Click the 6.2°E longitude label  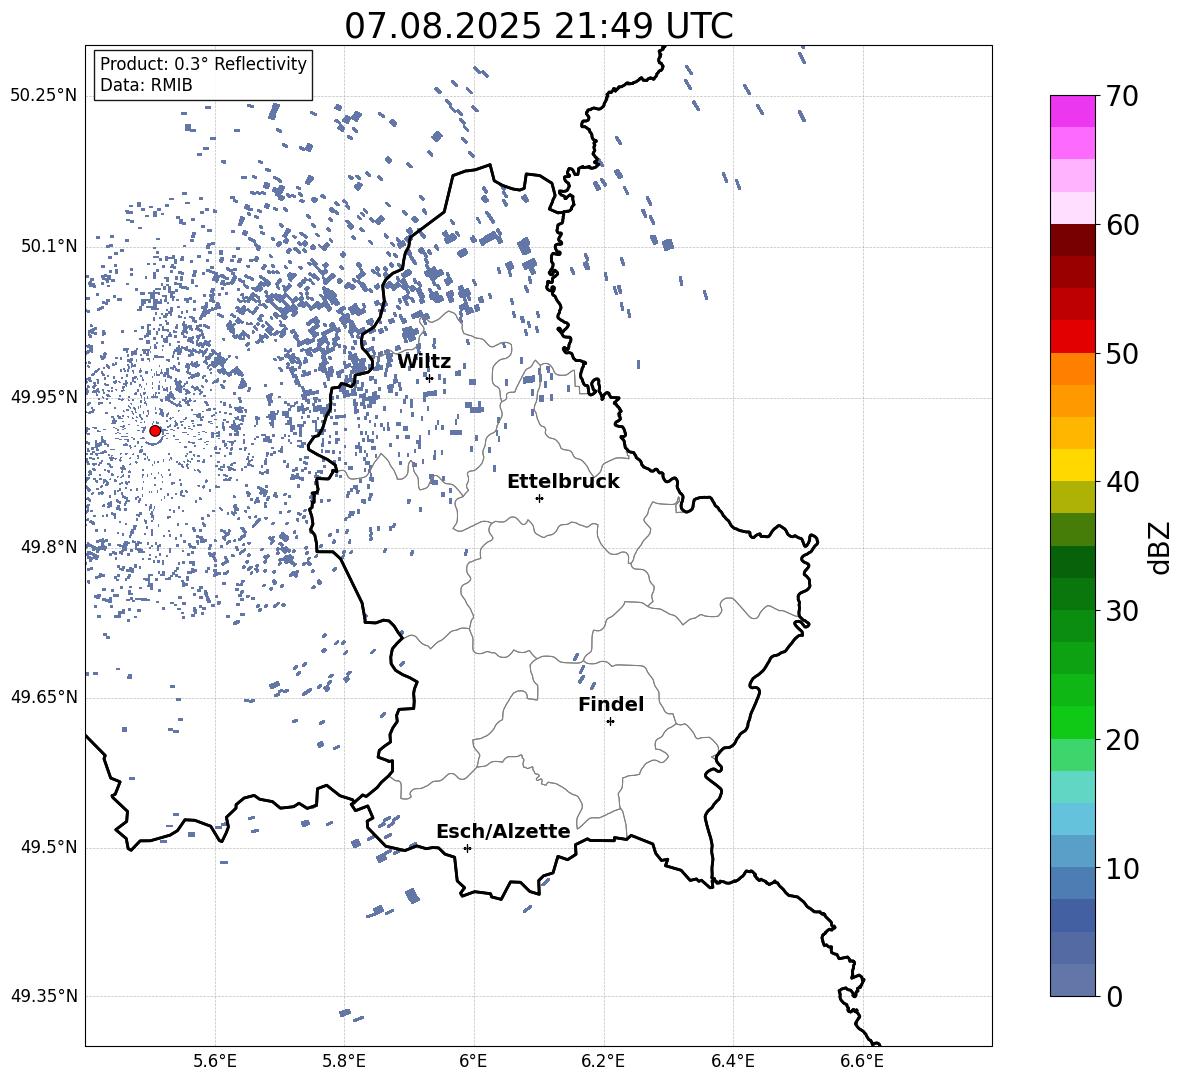(603, 1061)
